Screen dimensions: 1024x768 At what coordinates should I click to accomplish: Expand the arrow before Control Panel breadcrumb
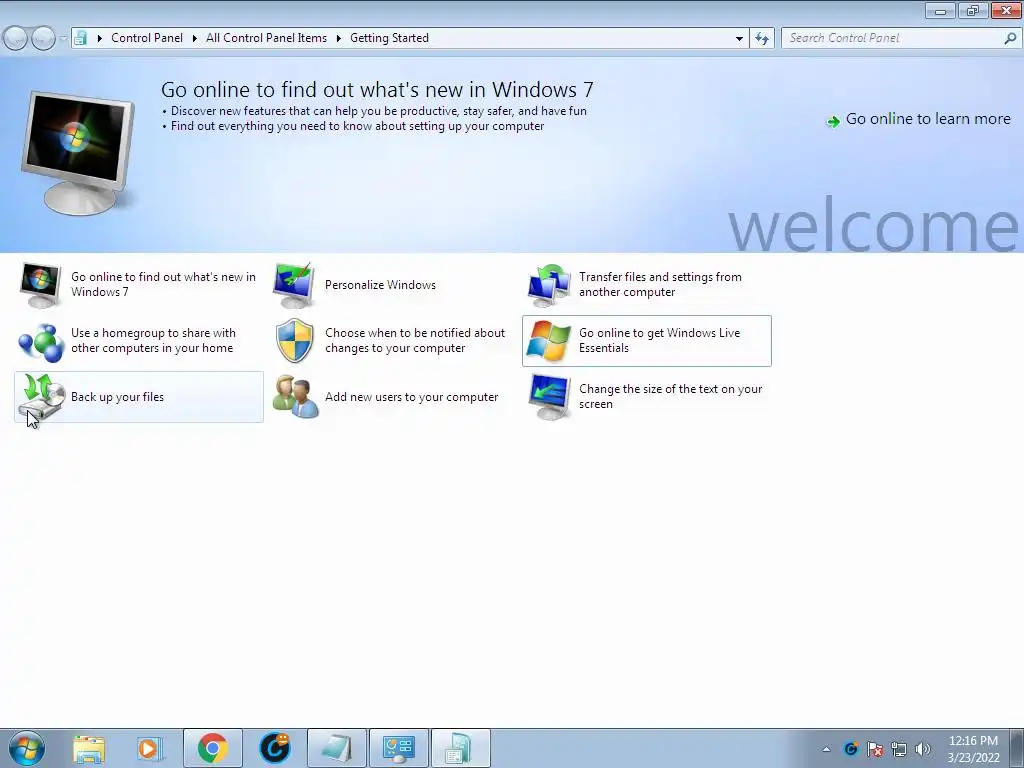(99, 38)
